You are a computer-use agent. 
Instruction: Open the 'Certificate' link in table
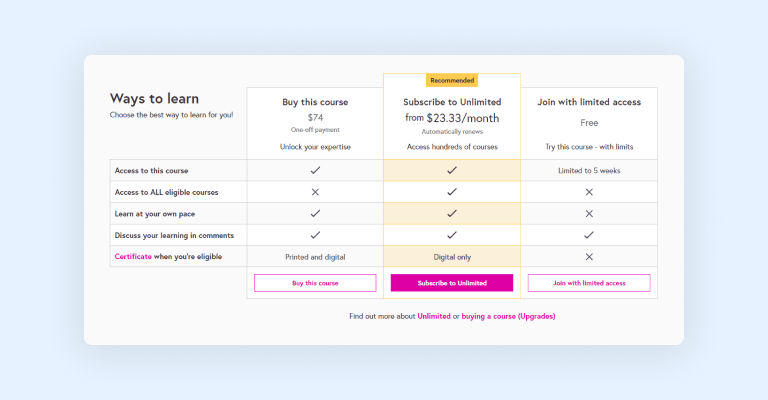coord(133,257)
